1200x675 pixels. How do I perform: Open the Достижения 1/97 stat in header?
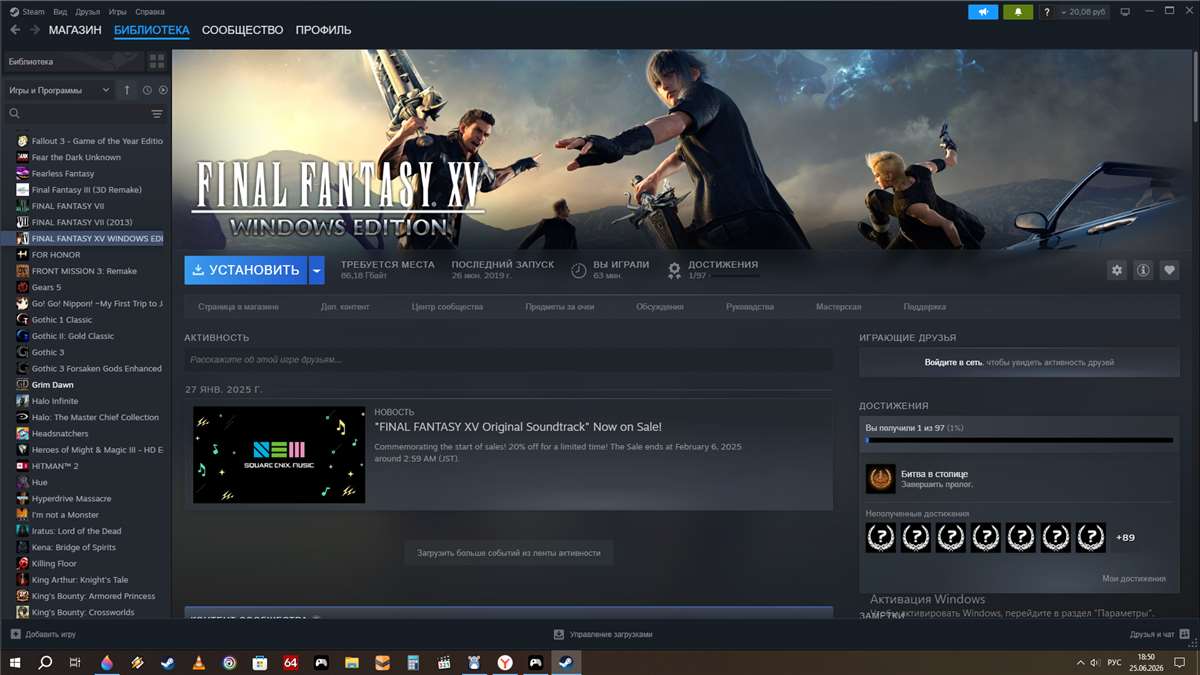click(713, 269)
